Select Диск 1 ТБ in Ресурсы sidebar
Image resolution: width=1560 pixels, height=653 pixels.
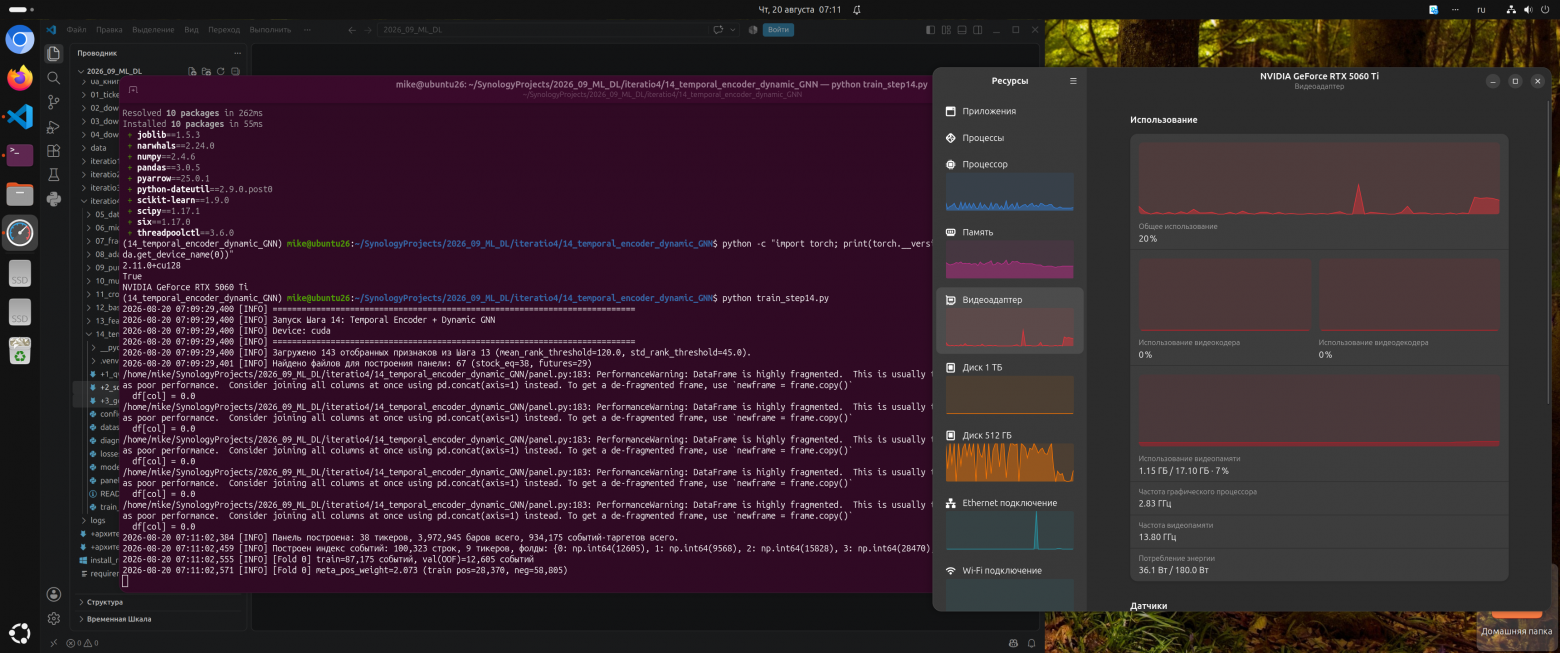[x=1009, y=387]
